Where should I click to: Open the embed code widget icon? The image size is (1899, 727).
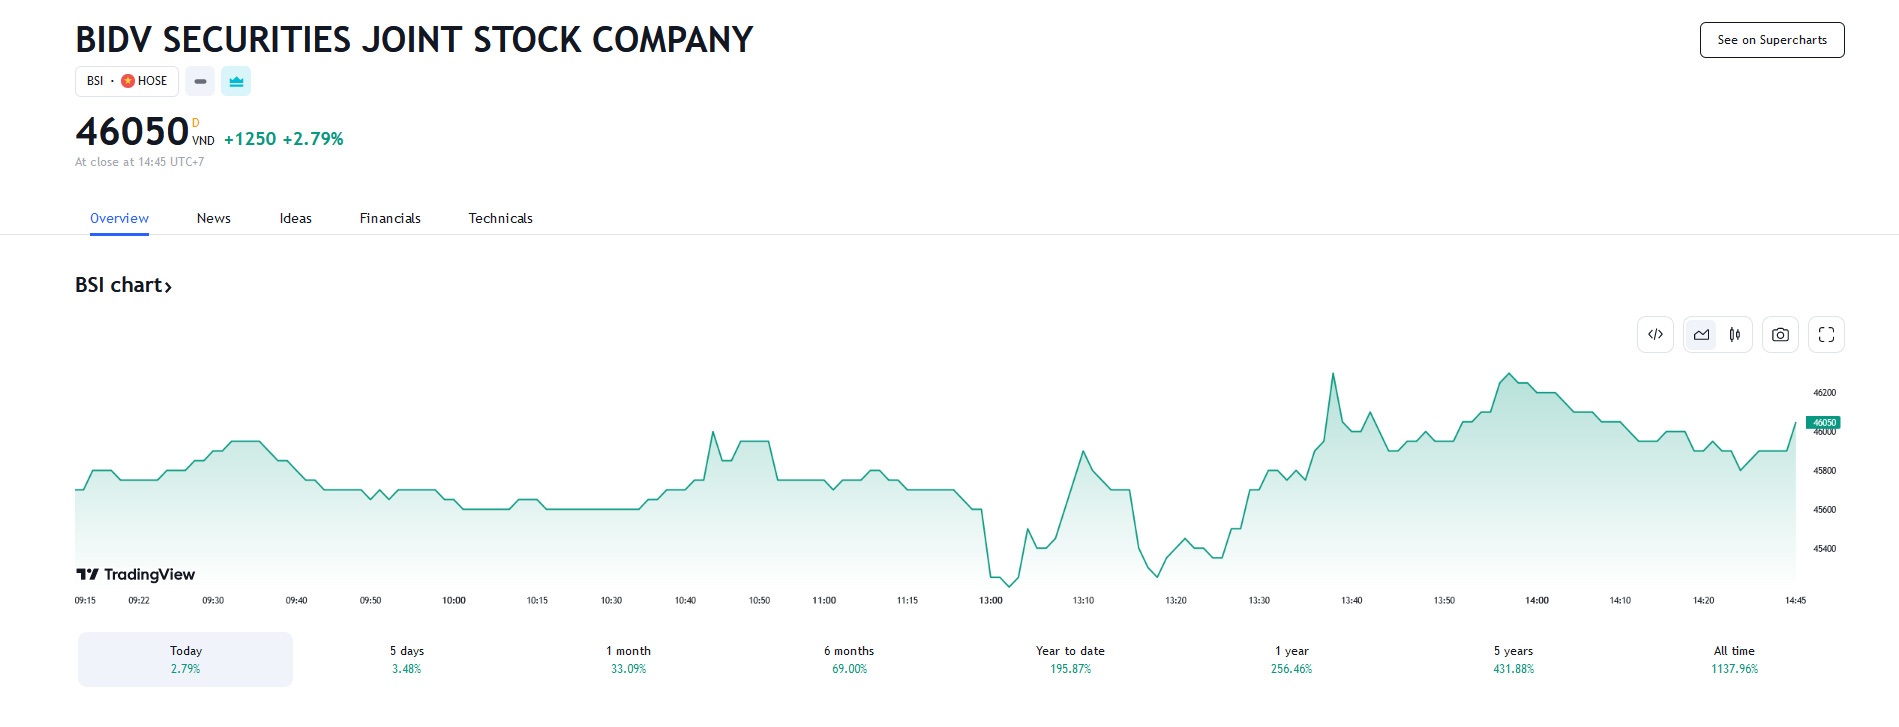click(x=1655, y=335)
